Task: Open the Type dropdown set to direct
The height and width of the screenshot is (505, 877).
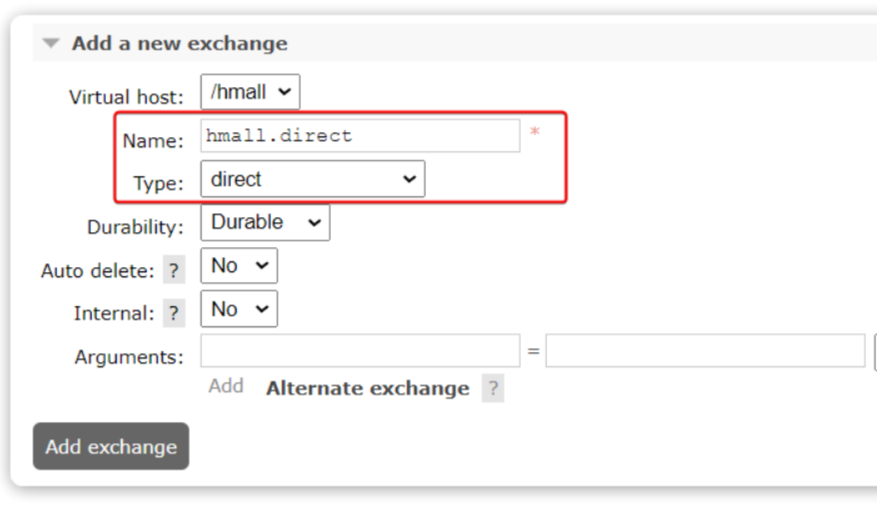Action: pyautogui.click(x=312, y=180)
